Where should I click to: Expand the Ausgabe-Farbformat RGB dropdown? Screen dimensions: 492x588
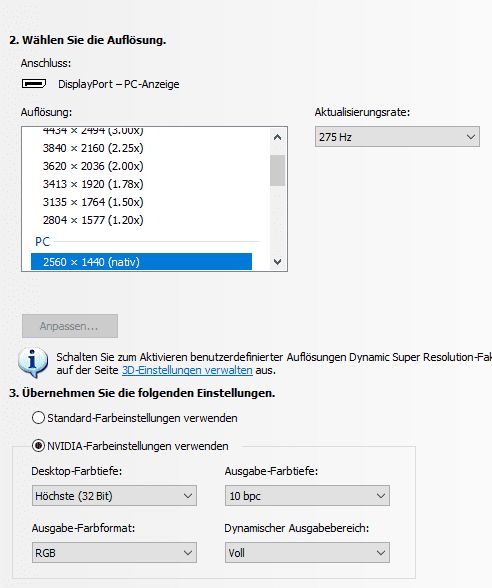click(x=114, y=552)
